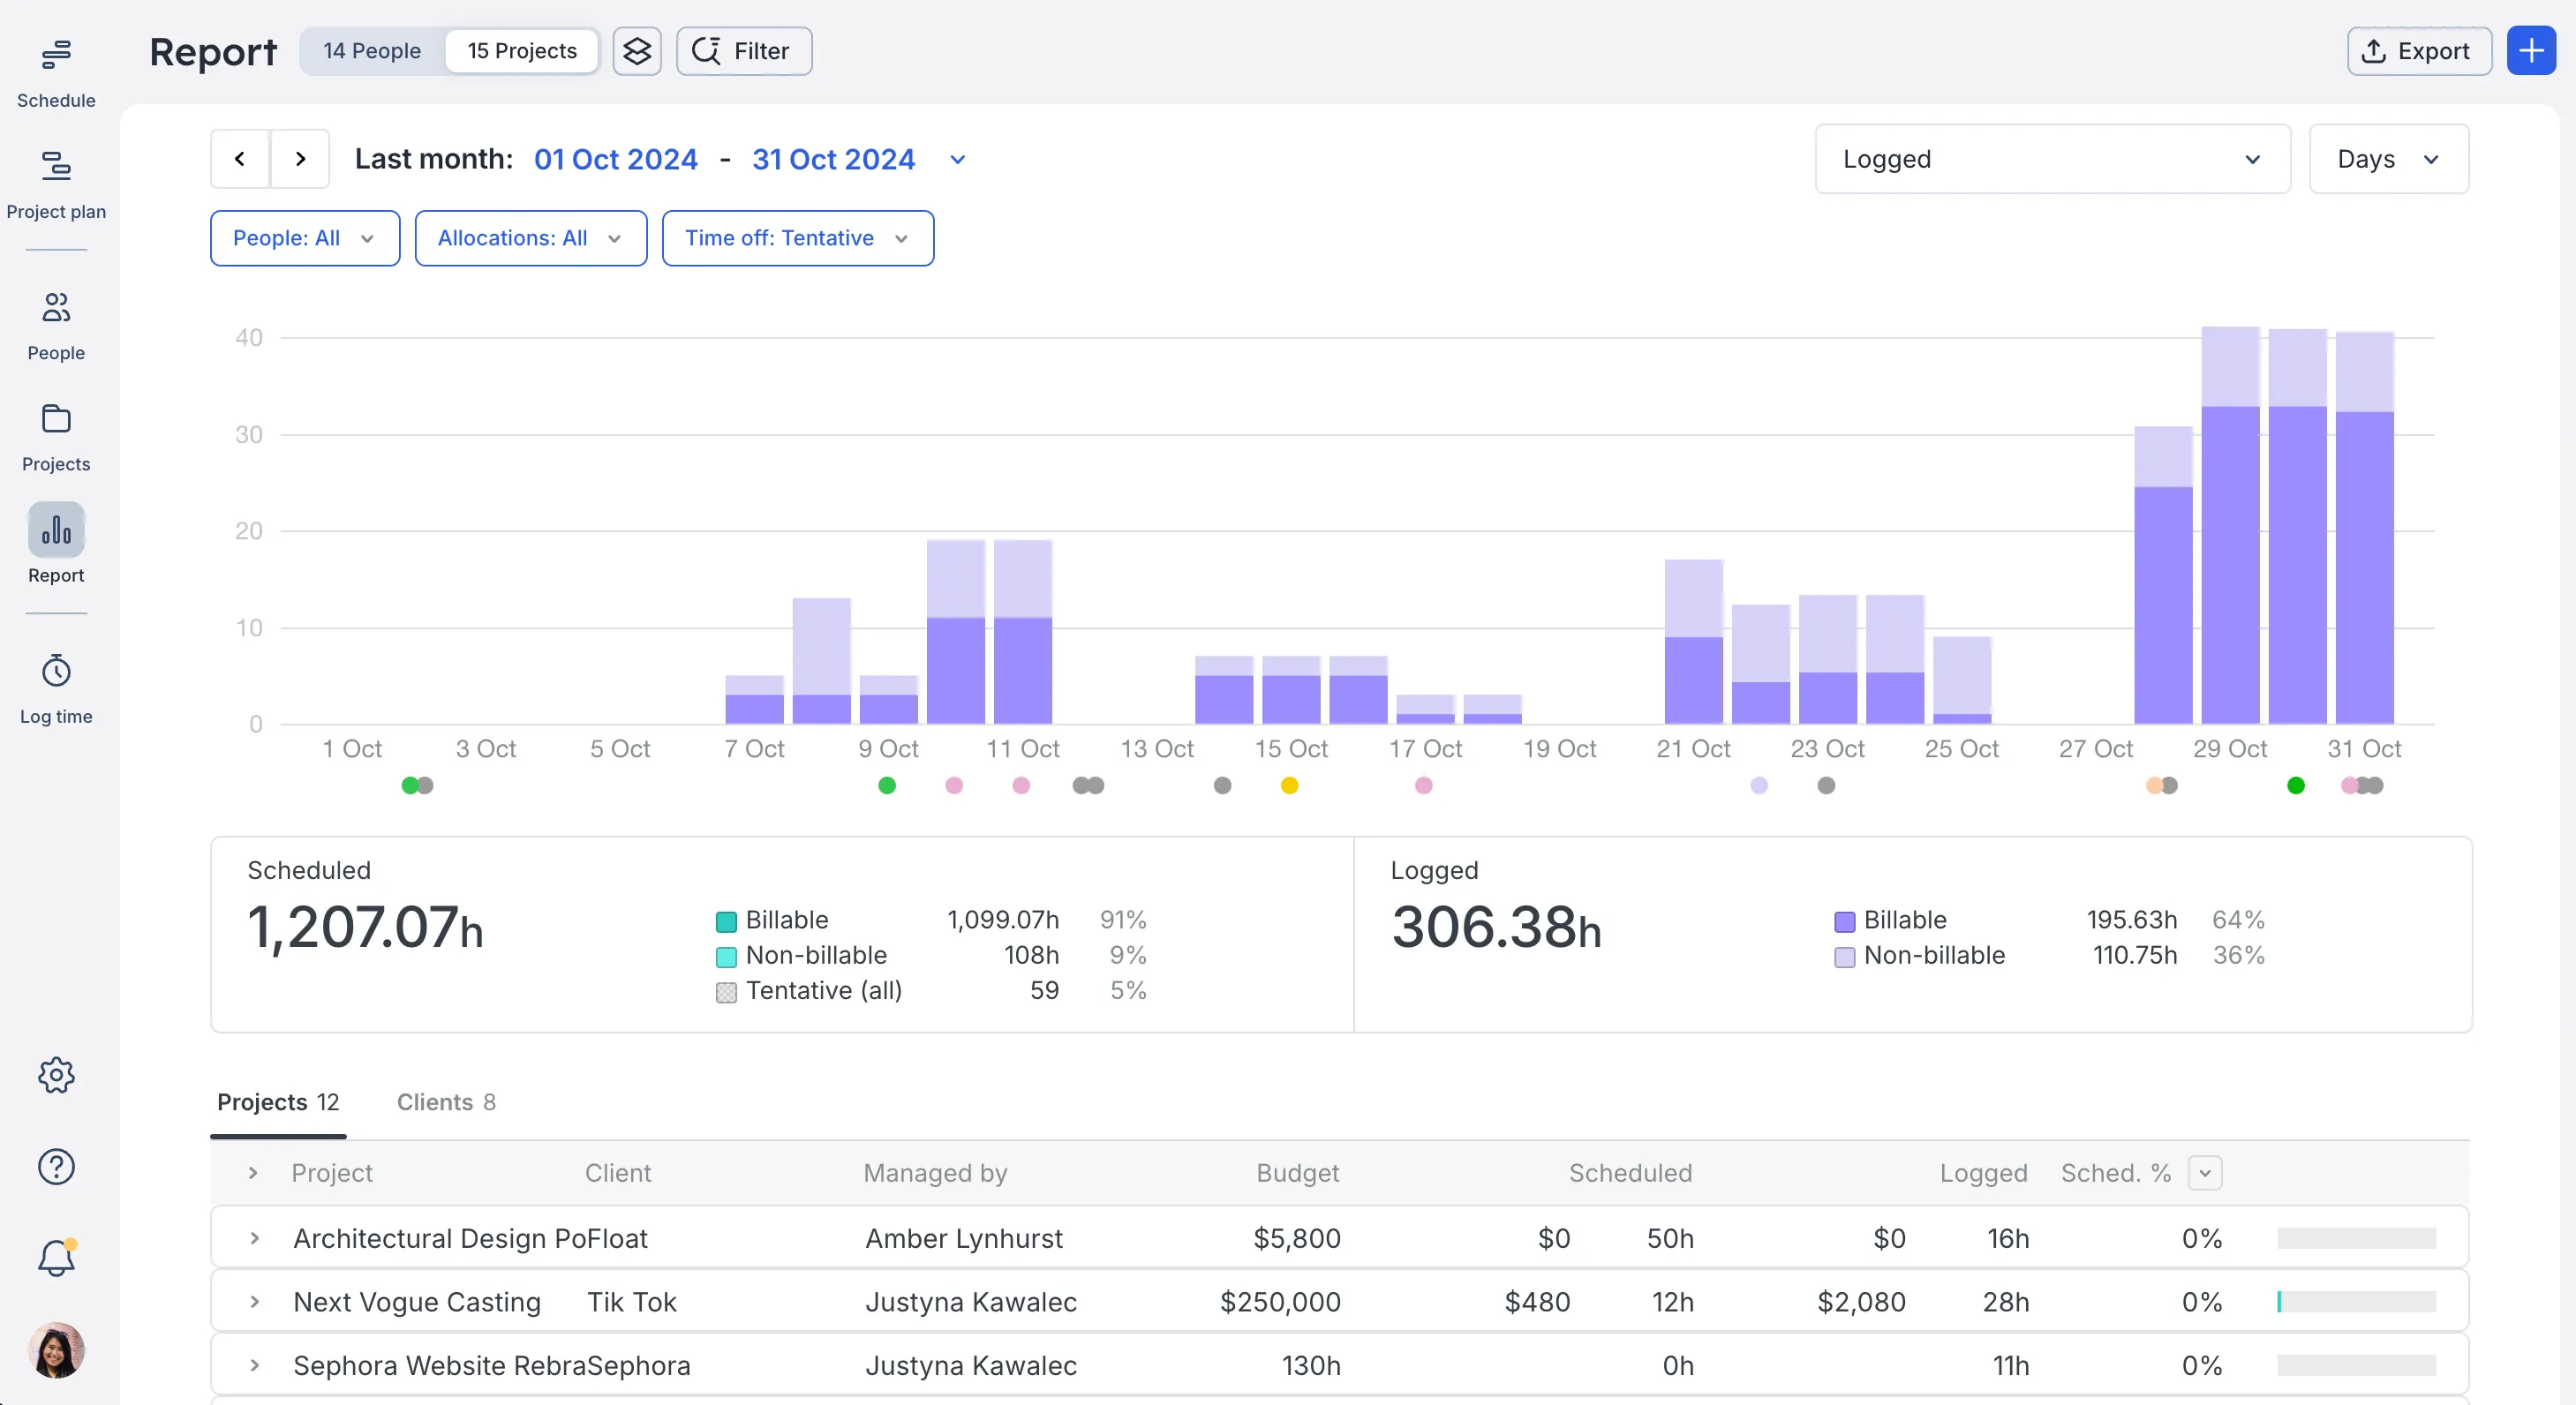Open the Days grouping dropdown
Viewport: 2576px width, 1405px height.
pyautogui.click(x=2388, y=159)
